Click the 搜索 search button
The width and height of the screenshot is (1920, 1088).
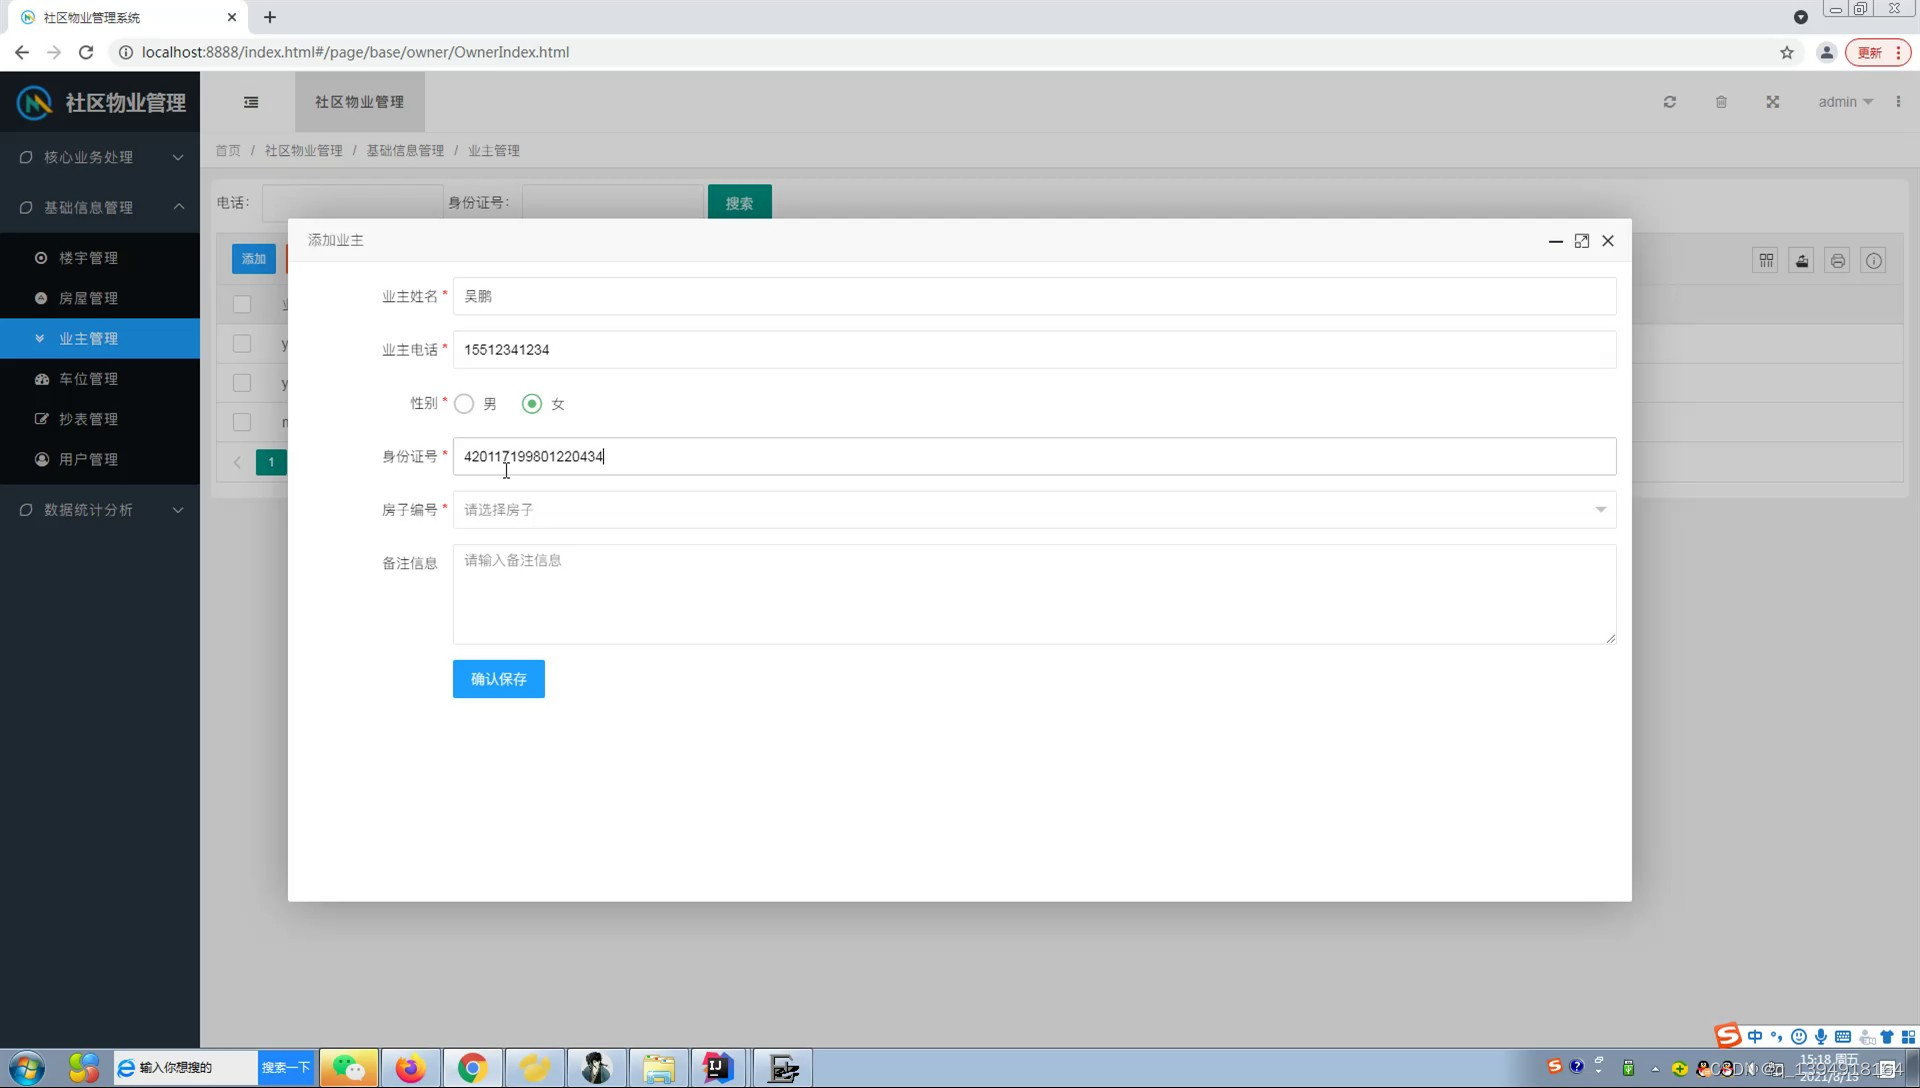point(739,203)
